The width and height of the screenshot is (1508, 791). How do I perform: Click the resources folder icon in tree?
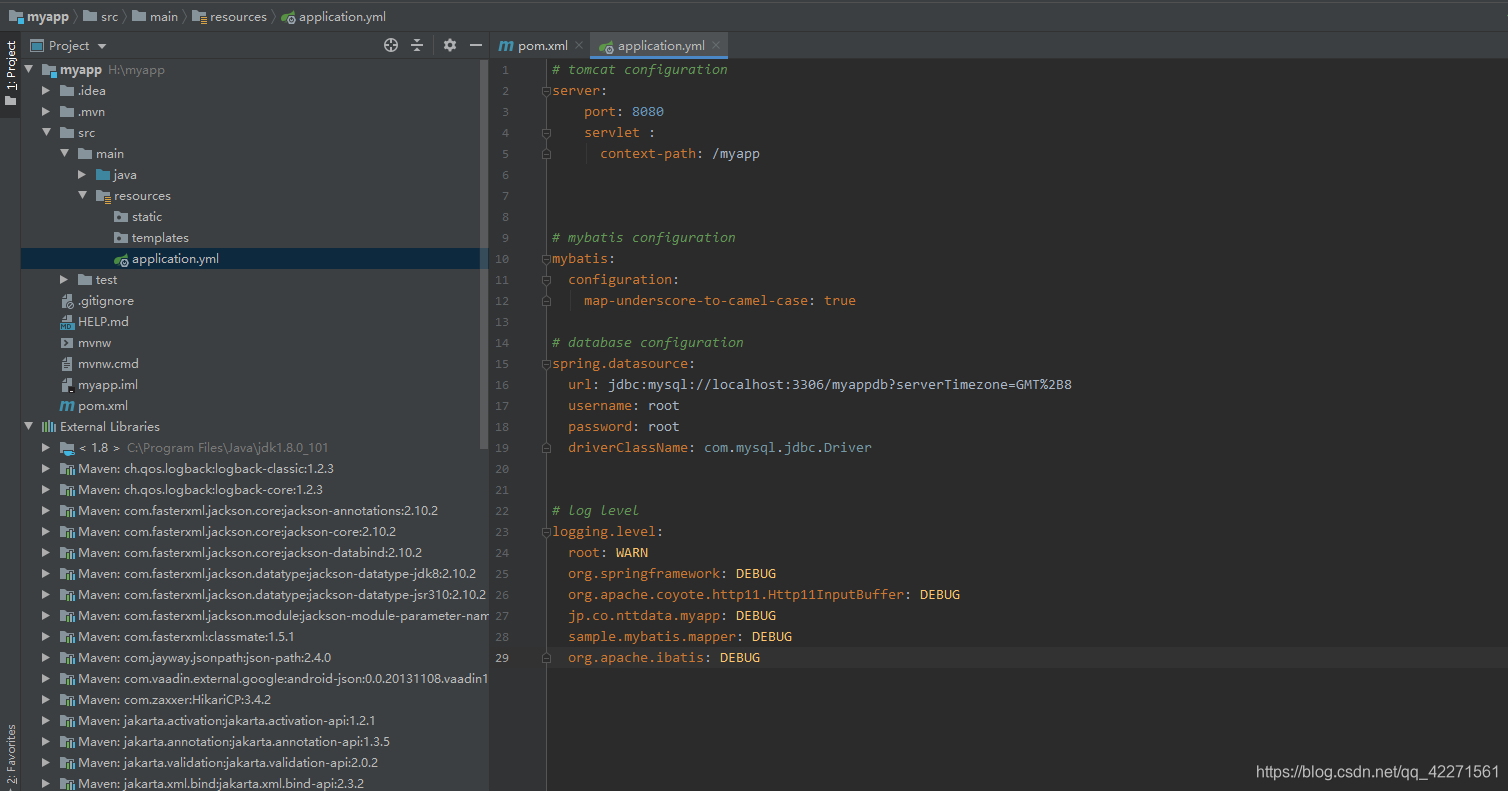(x=103, y=196)
